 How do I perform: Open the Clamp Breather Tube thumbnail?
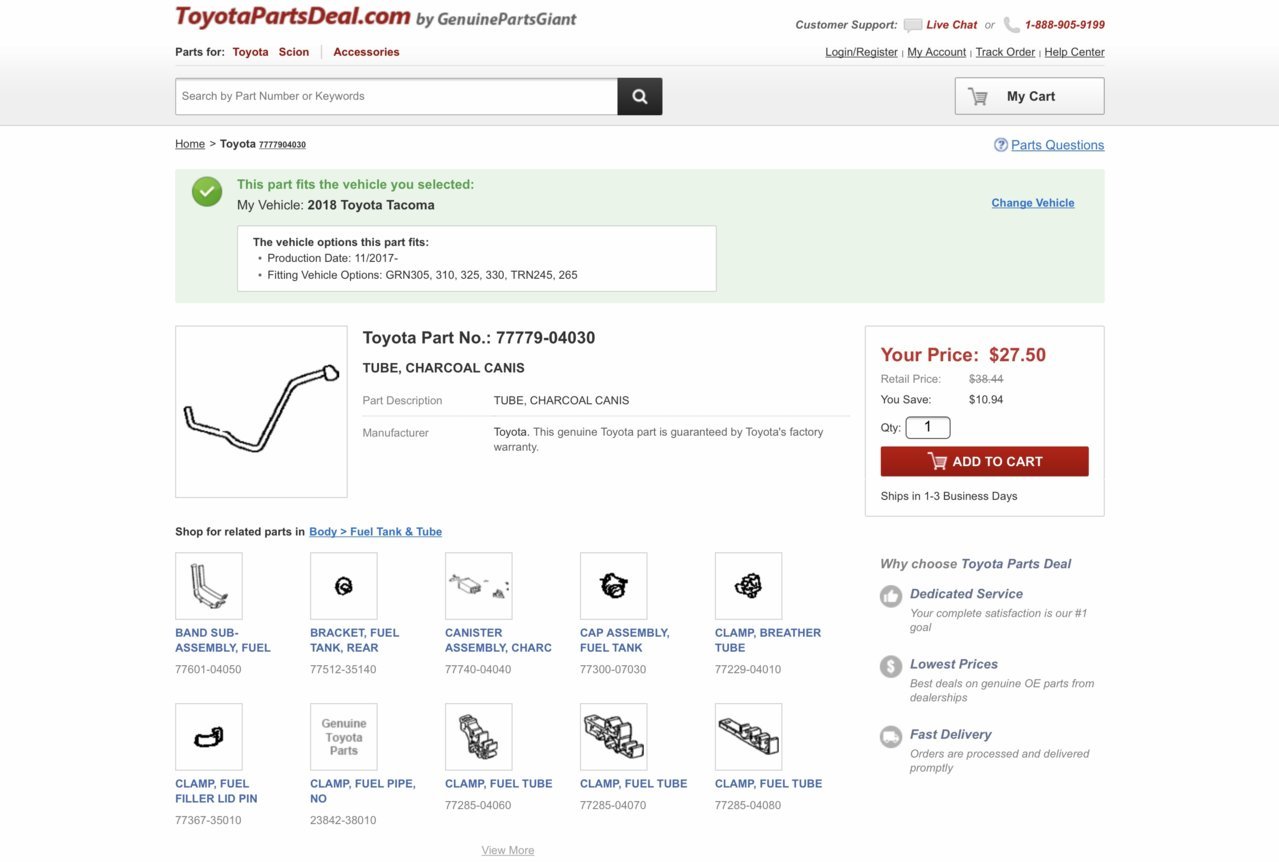click(x=749, y=586)
